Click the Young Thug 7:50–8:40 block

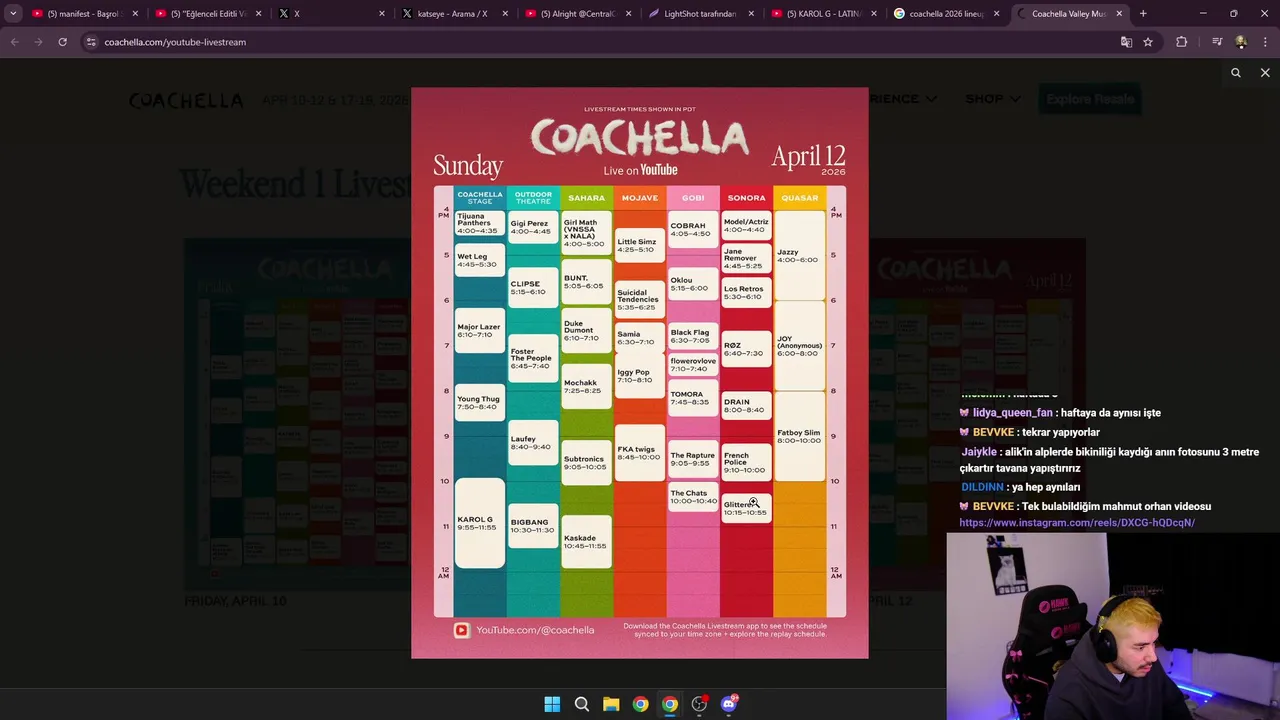point(480,402)
